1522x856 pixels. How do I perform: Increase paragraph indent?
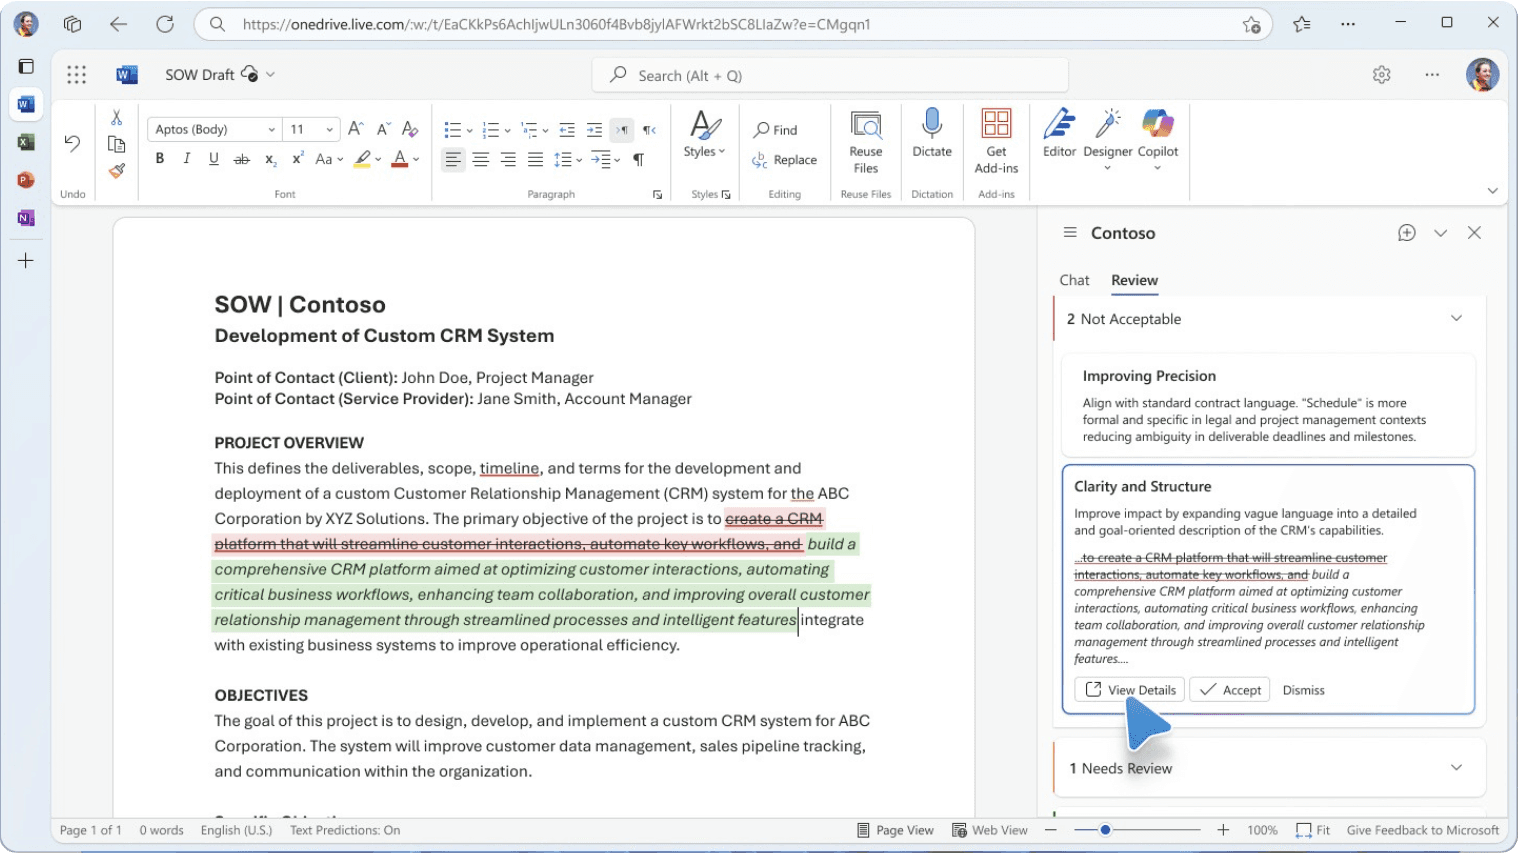[594, 130]
